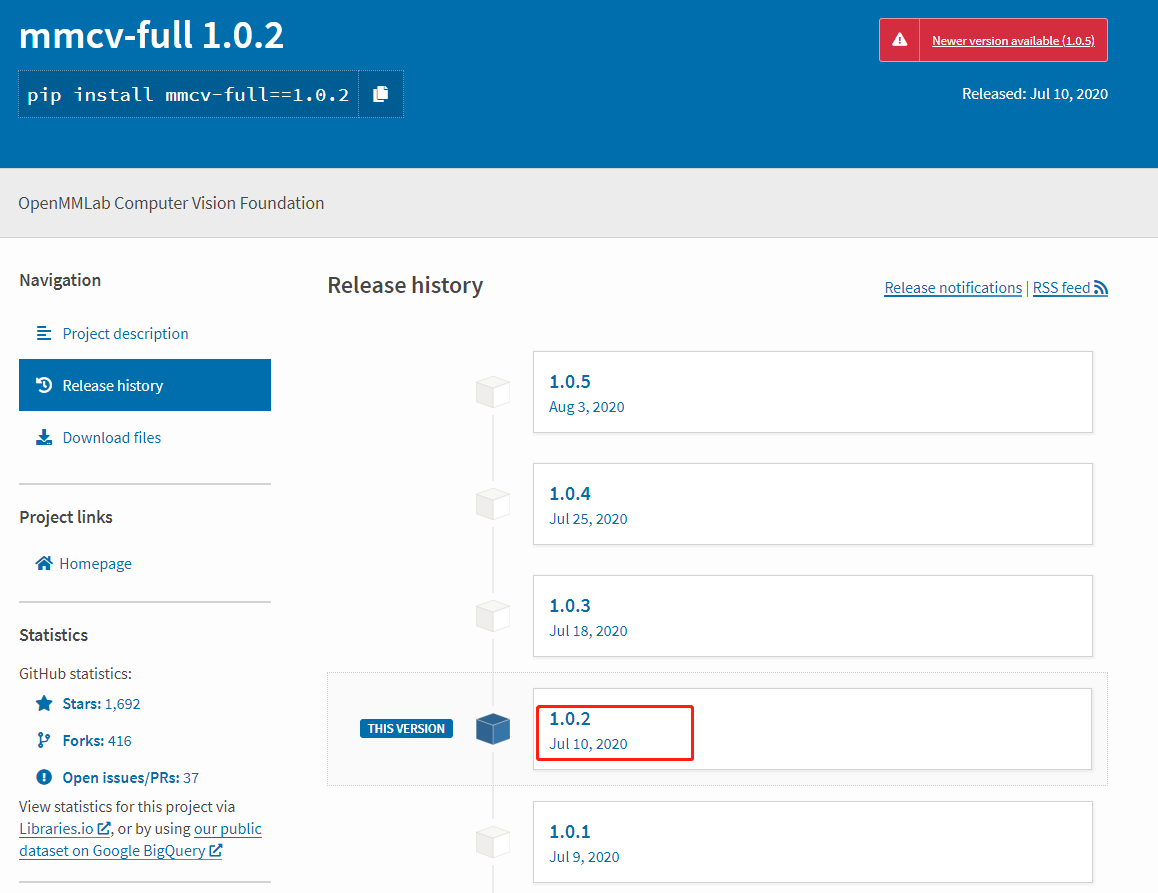Click the Jul 18, 2020 release date

(x=588, y=631)
